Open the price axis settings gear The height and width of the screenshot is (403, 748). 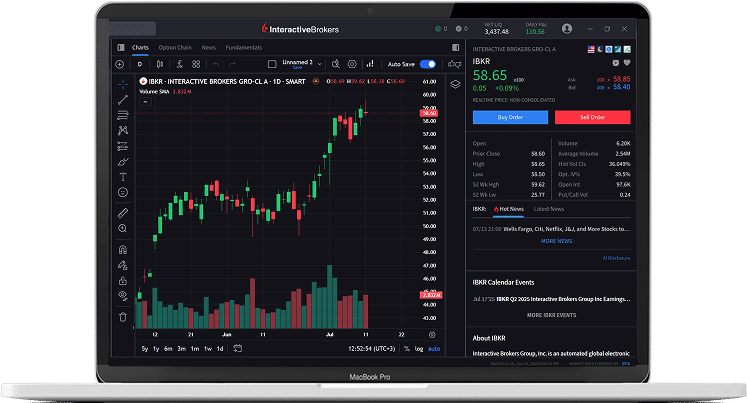[x=432, y=334]
